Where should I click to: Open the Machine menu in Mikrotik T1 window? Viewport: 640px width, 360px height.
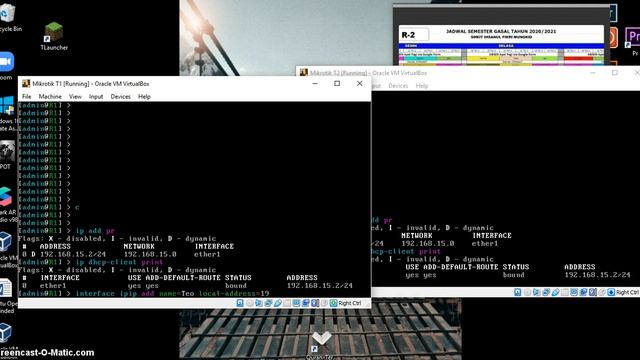click(50, 97)
